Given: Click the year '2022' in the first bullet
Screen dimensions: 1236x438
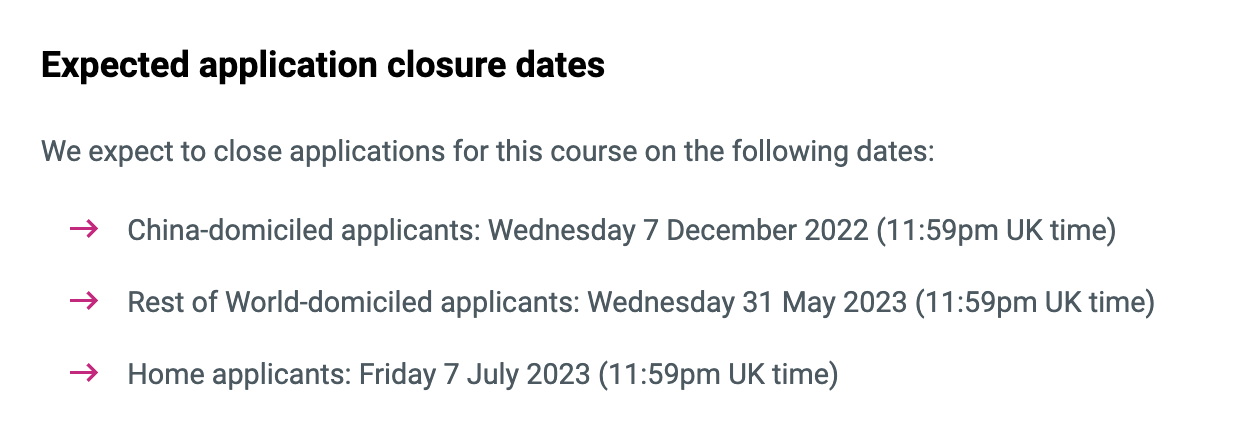Looking at the screenshot, I should (836, 231).
